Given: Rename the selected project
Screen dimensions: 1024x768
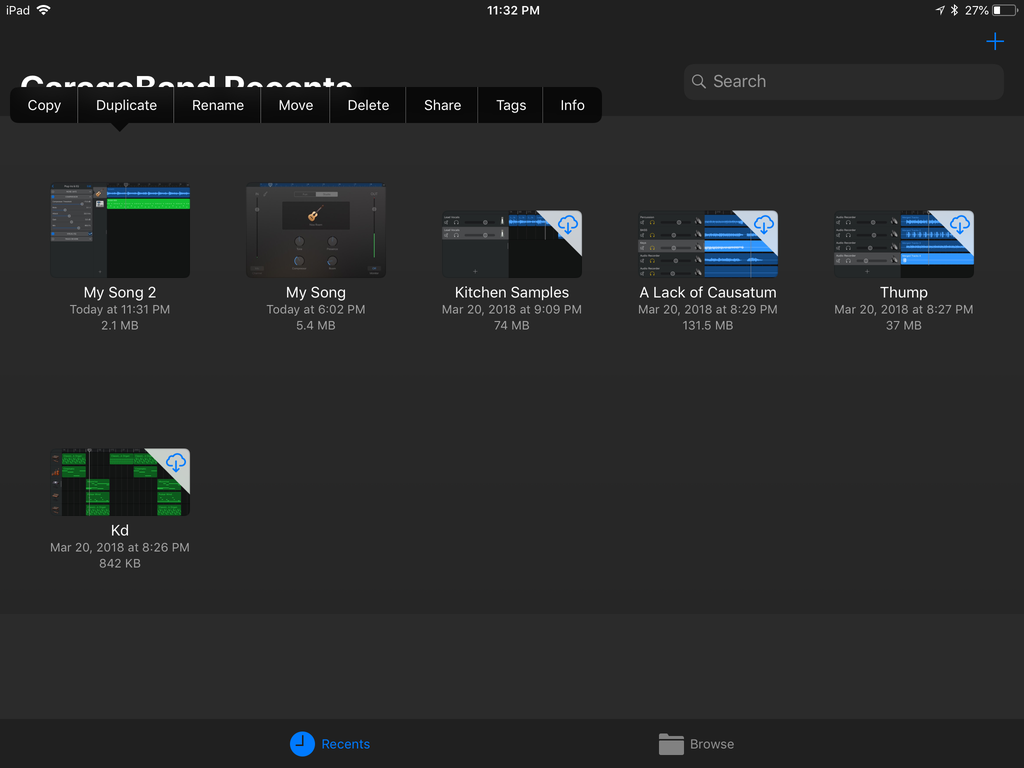Looking at the screenshot, I should point(217,104).
